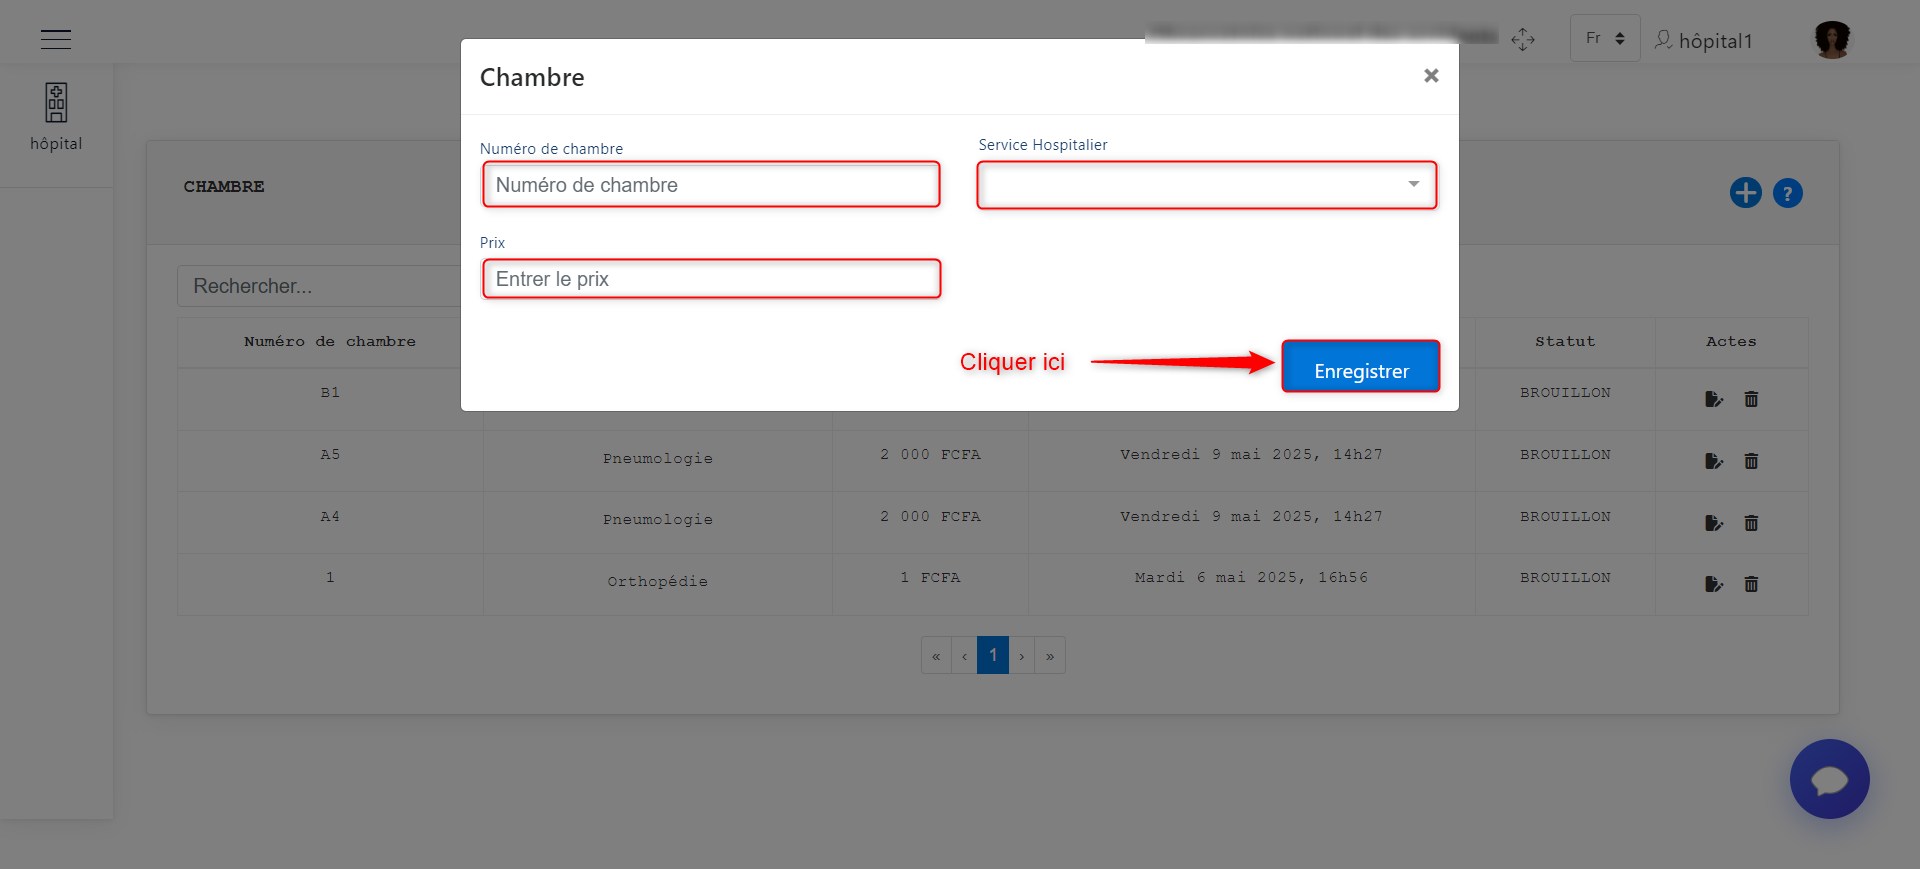Edit the A5 room row
Viewport: 1920px width, 869px height.
point(1713,461)
